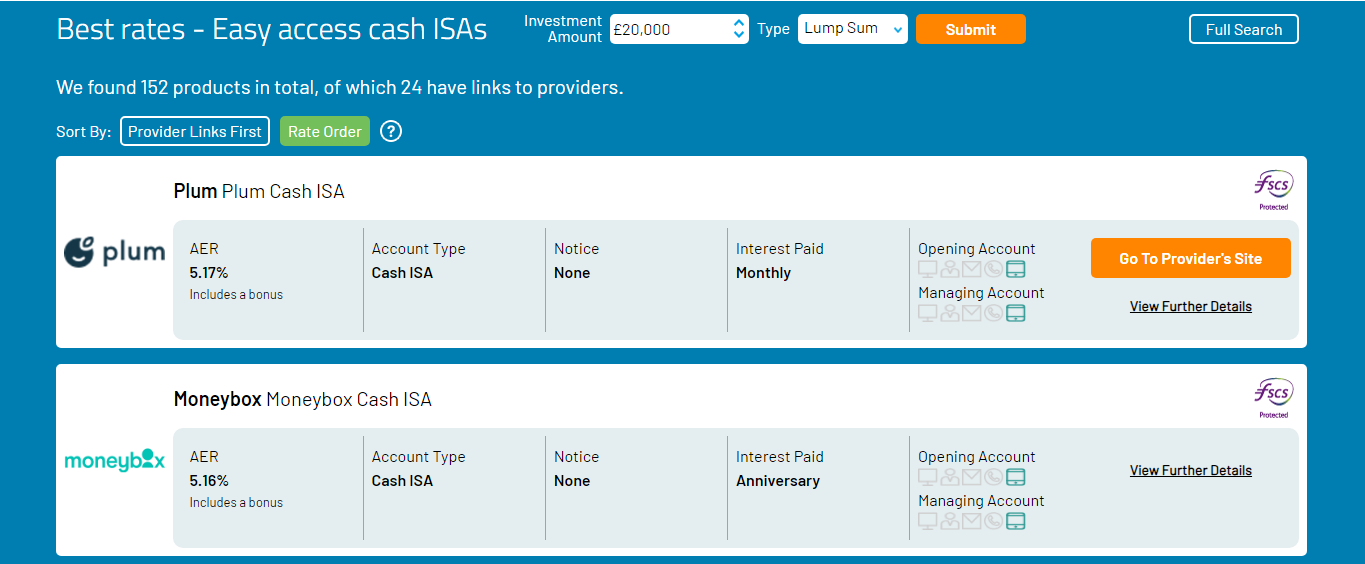Viewport: 1365px width, 564px height.
Task: Click the FSCS Protected badge on Plum card
Action: click(x=1273, y=190)
